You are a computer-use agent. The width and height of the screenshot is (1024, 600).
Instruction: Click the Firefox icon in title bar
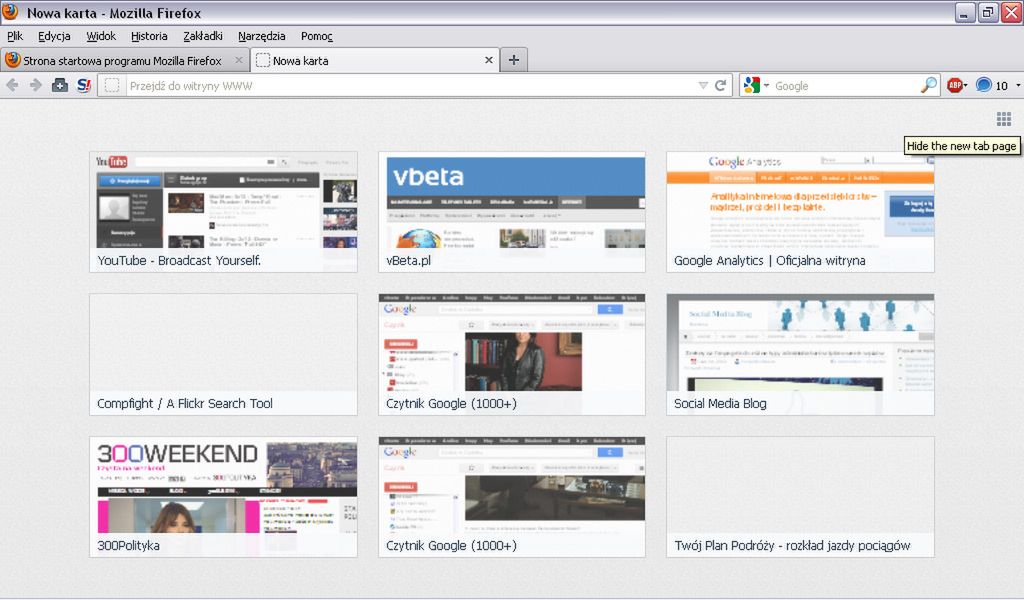click(10, 12)
